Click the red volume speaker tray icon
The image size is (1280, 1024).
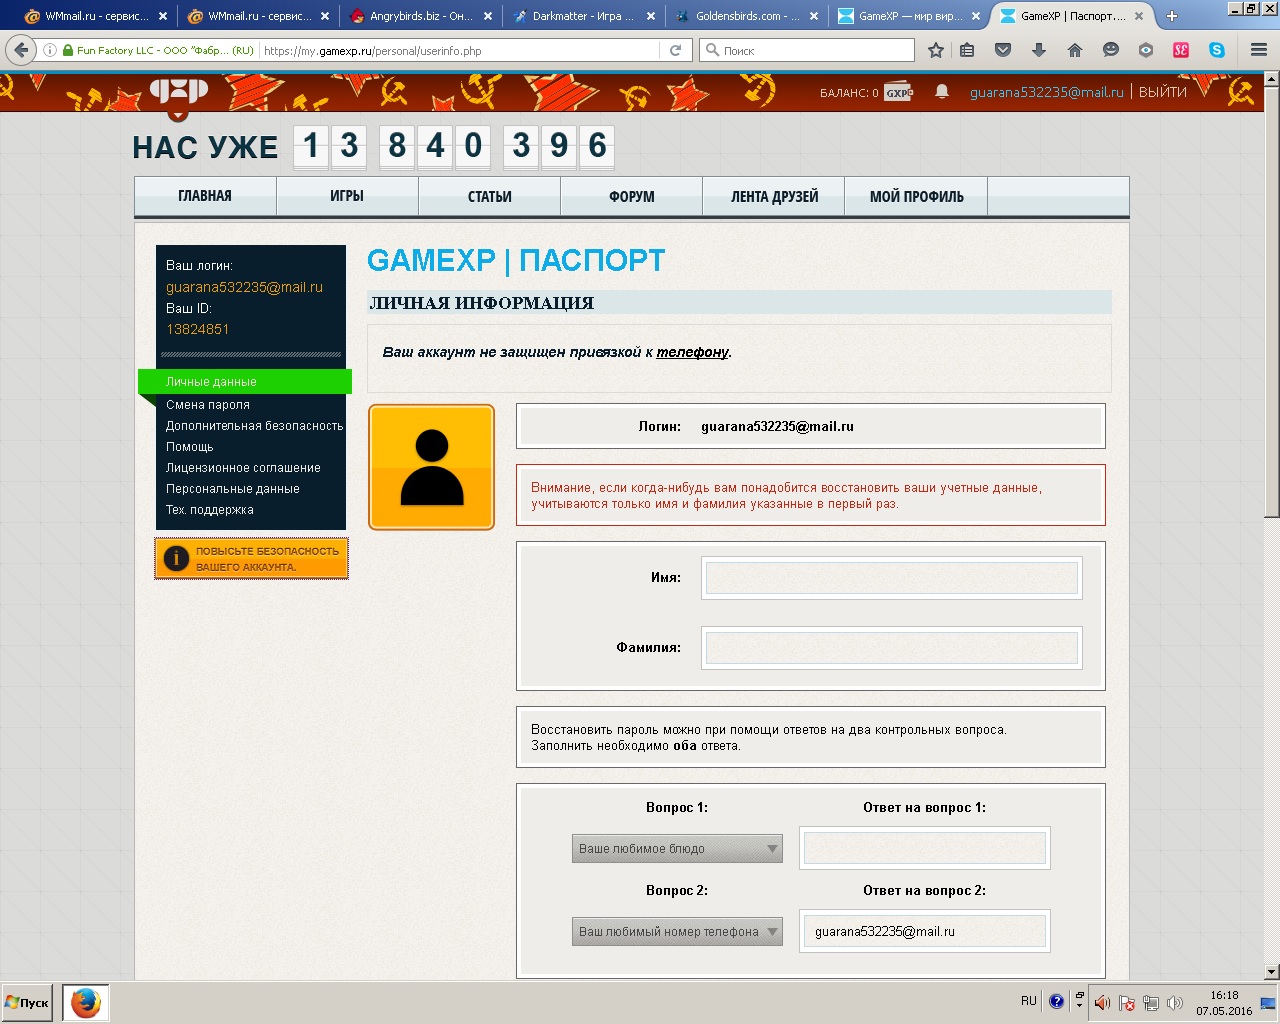[x=1101, y=1002]
